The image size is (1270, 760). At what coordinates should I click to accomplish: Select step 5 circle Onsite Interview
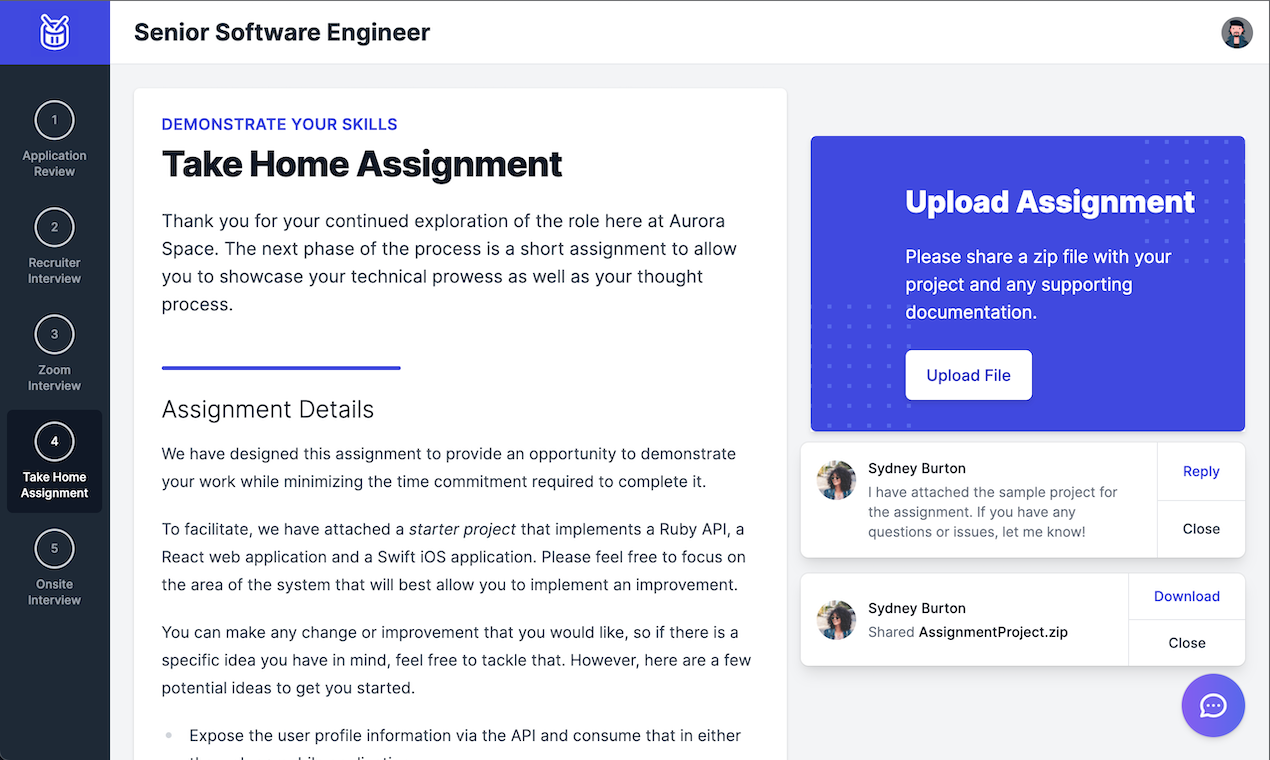pyautogui.click(x=54, y=548)
